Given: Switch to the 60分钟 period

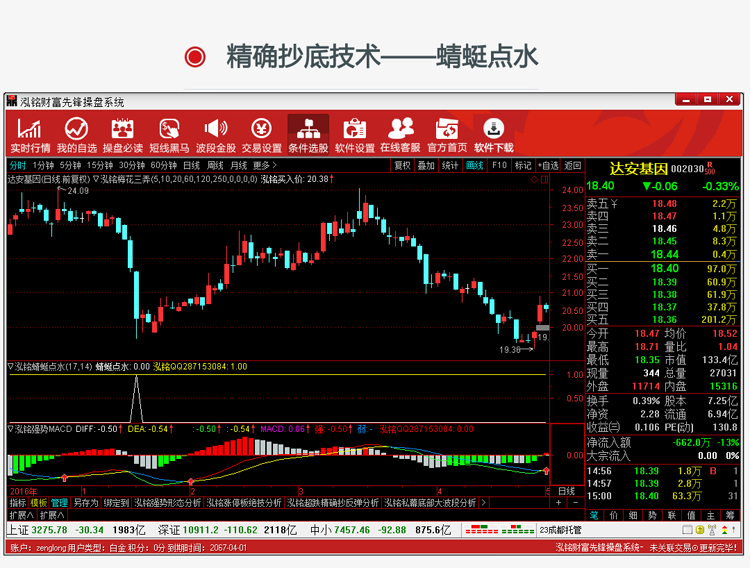Looking at the screenshot, I should pos(164,166).
